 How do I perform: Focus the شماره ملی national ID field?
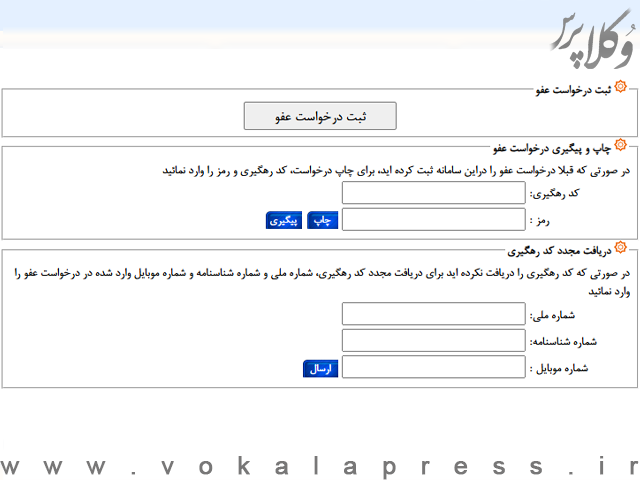coord(433,313)
